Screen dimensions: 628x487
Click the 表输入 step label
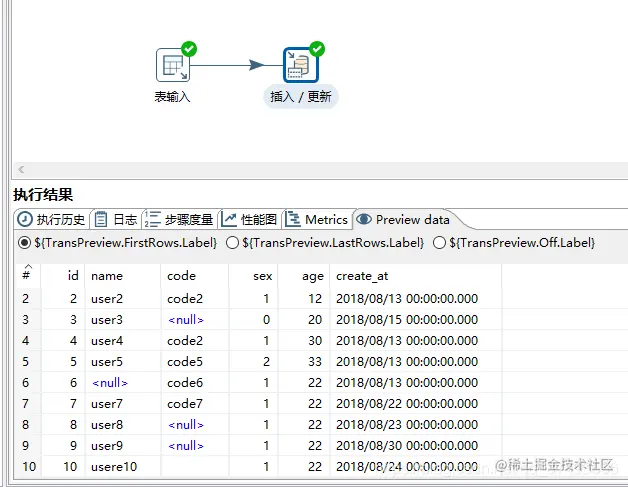pos(172,97)
